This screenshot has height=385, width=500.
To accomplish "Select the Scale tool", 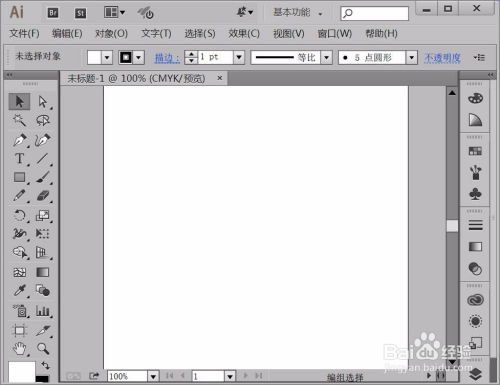I will pos(43,215).
